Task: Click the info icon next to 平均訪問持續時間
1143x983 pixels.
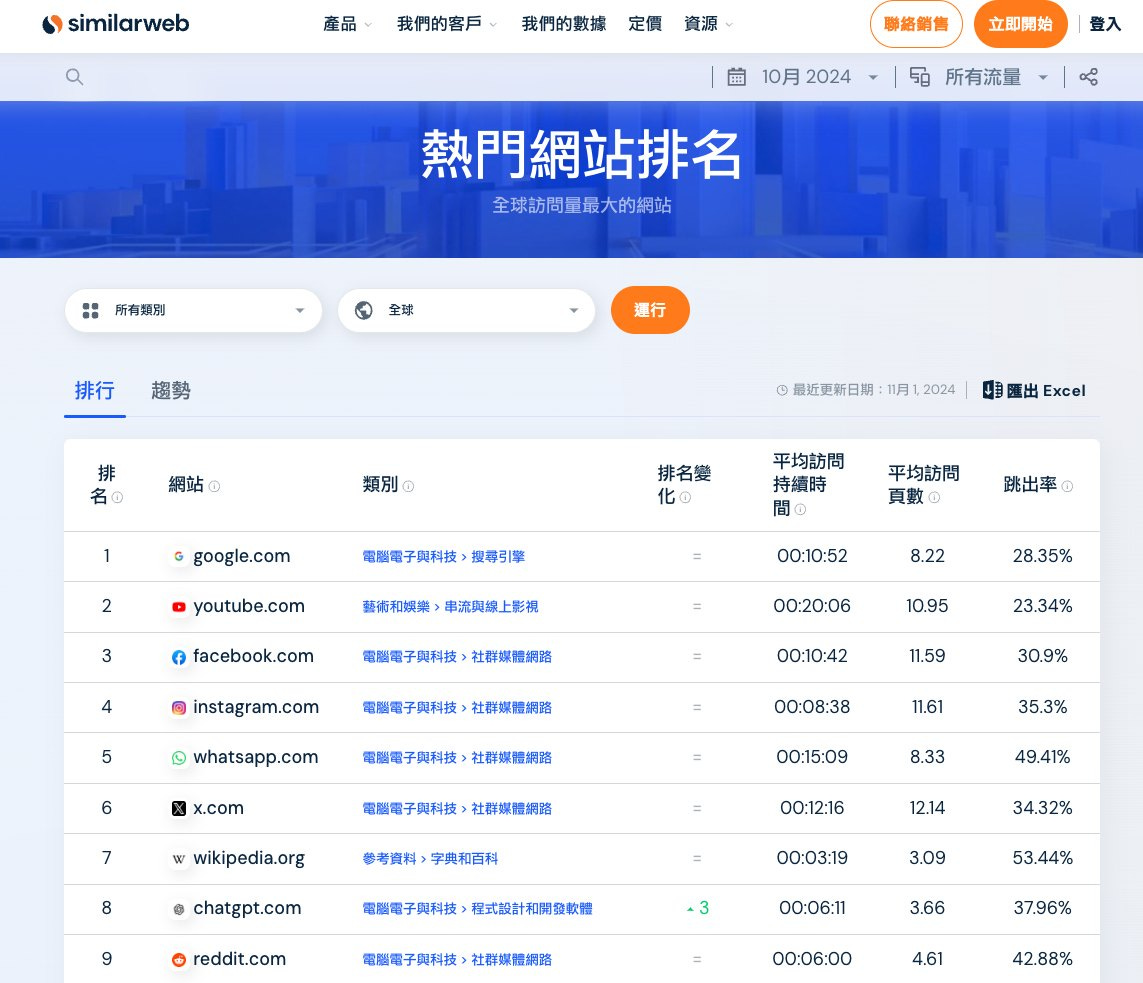Action: pyautogui.click(x=800, y=509)
